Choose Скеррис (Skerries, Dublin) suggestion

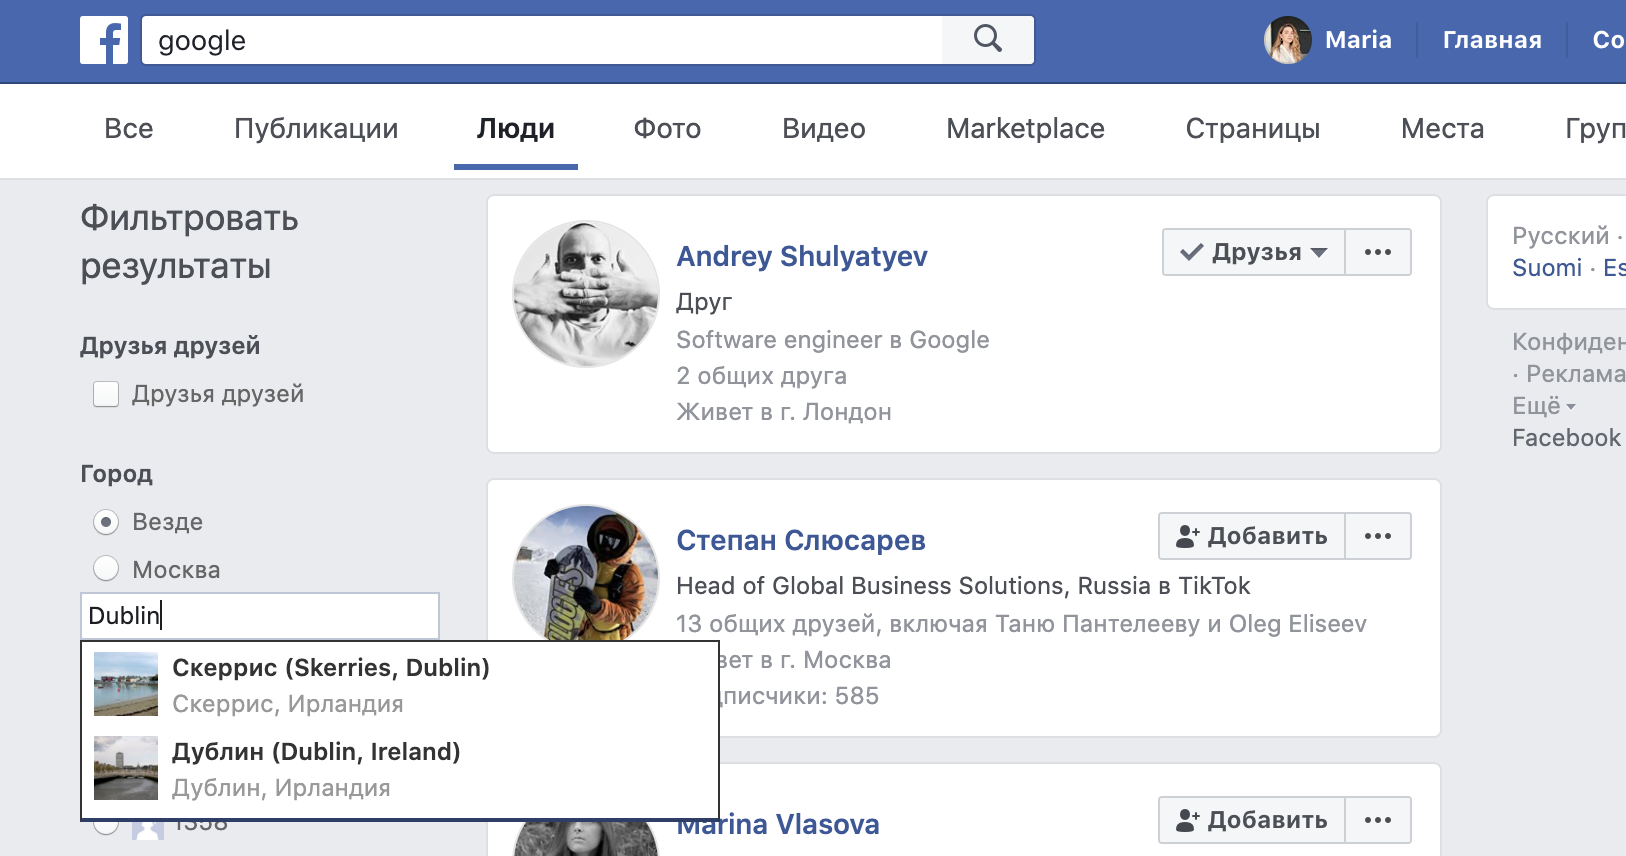(400, 684)
